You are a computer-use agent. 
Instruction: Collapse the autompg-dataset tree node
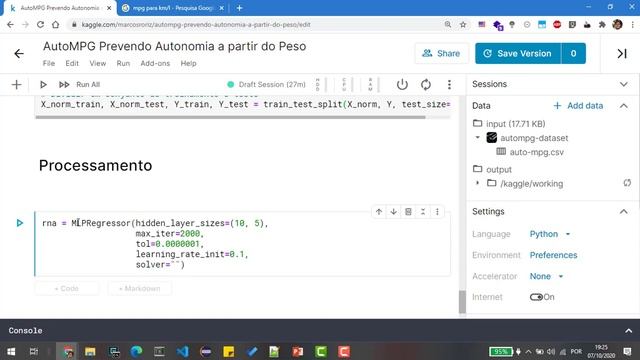(478, 138)
